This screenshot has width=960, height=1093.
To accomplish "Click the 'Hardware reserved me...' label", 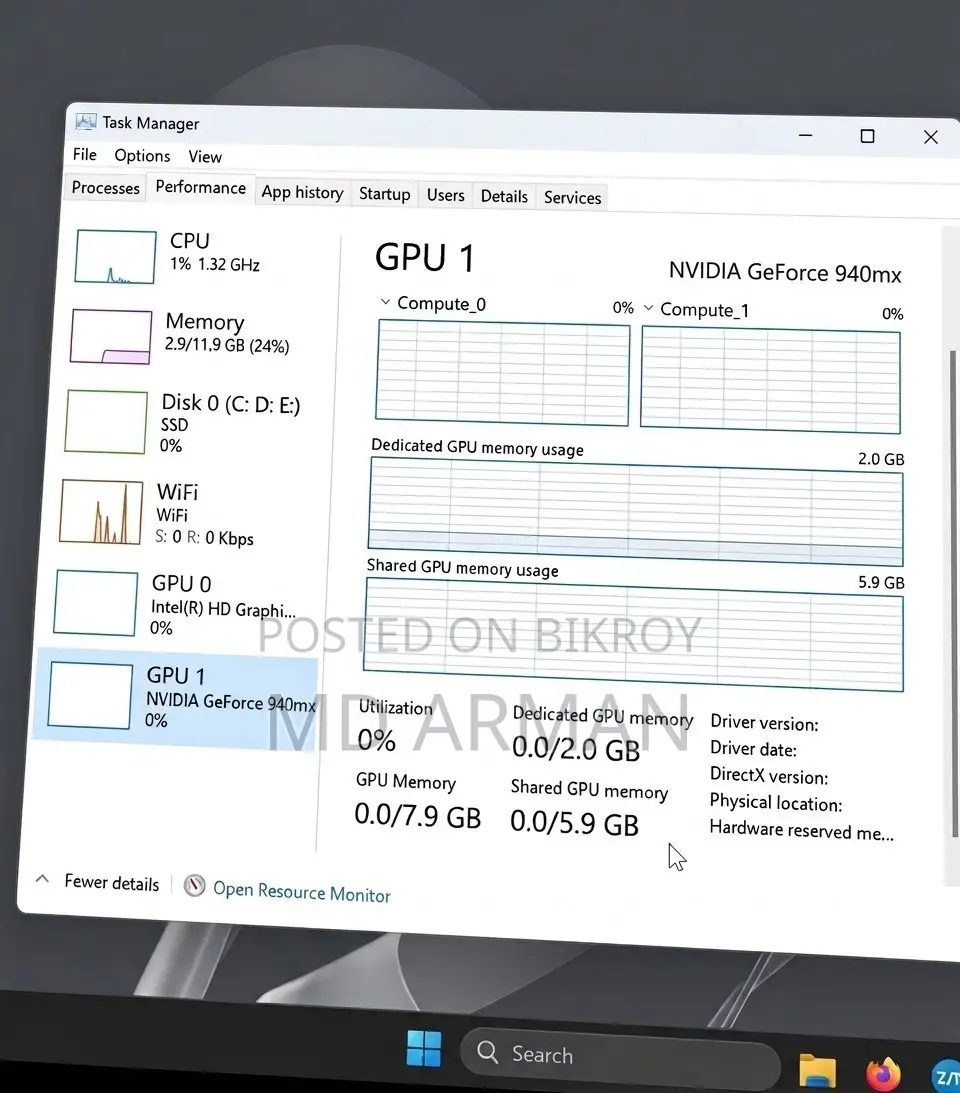I will point(802,830).
